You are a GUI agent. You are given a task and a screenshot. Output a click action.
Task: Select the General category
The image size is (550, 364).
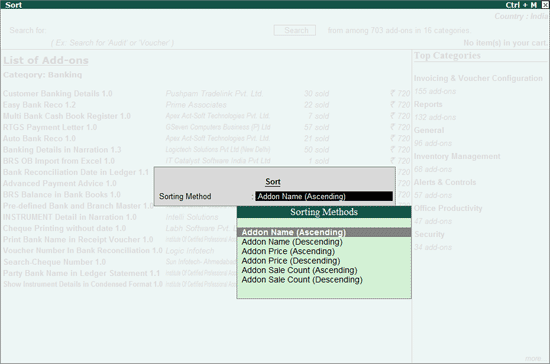[429, 130]
